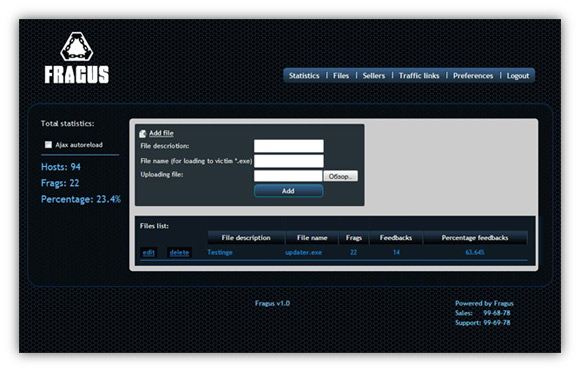Click the Feedbacks column header

(396, 238)
